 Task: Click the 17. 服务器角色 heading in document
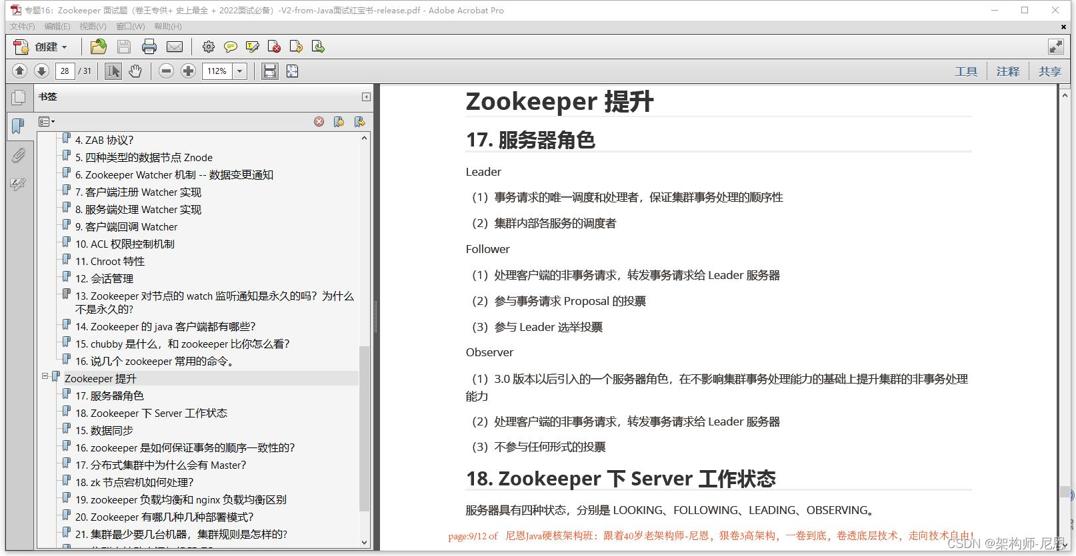pos(530,139)
